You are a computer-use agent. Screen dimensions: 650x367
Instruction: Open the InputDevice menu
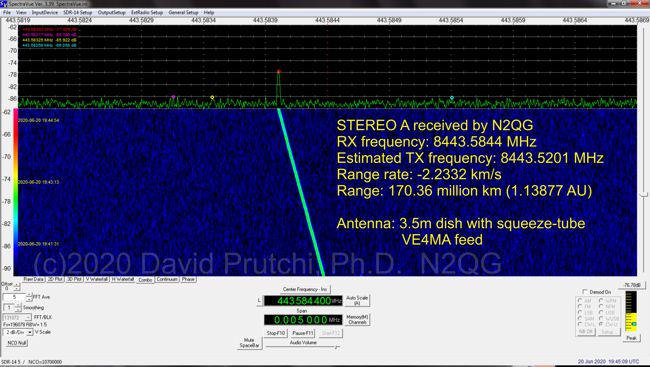45,12
